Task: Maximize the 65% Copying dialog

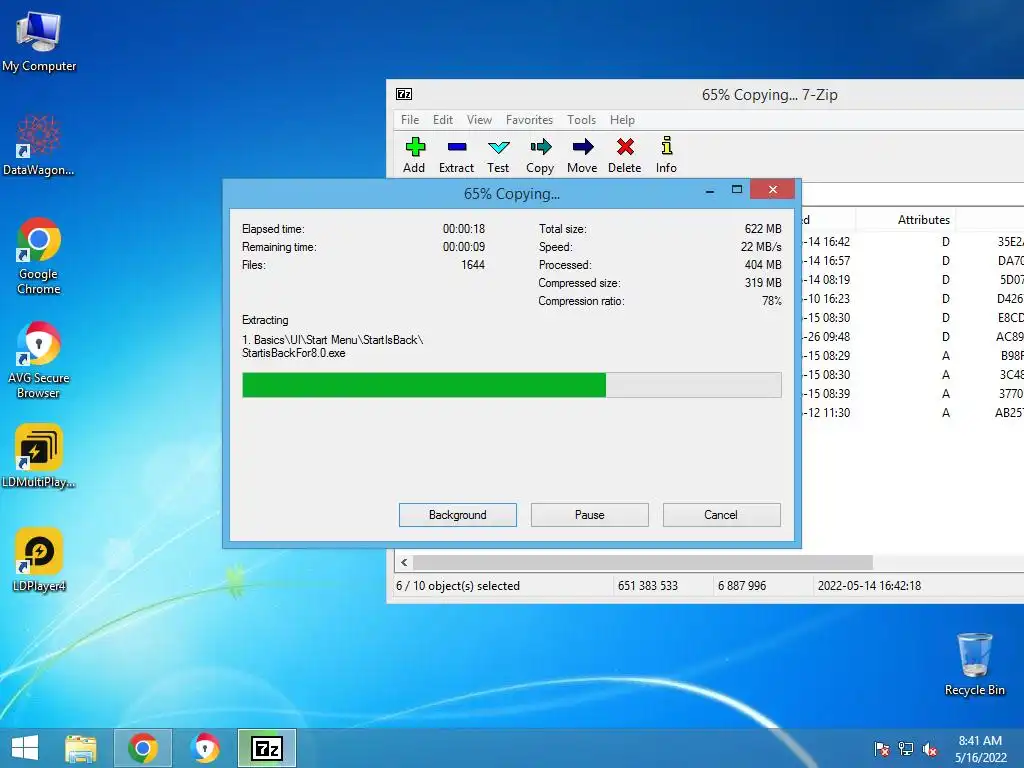Action: click(x=737, y=190)
